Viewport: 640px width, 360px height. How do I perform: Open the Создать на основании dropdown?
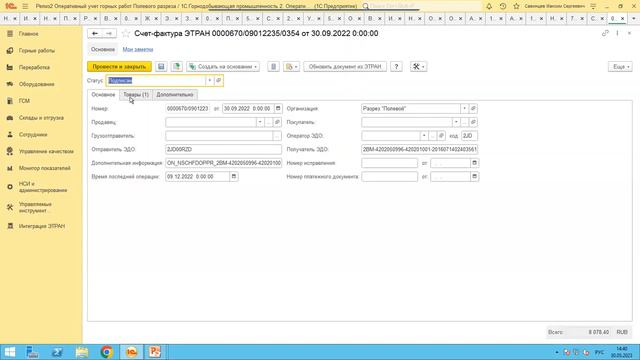(x=223, y=67)
